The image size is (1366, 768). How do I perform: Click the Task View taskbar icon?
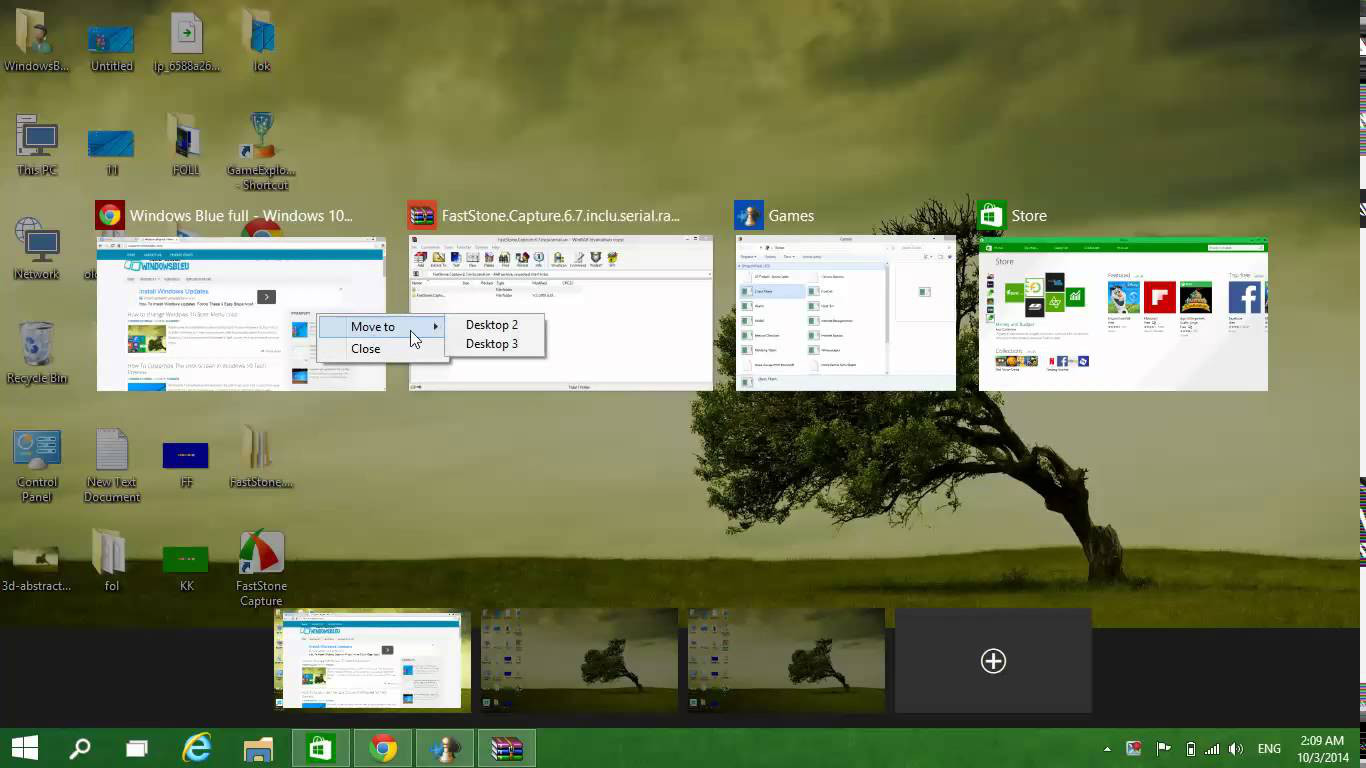(x=137, y=748)
